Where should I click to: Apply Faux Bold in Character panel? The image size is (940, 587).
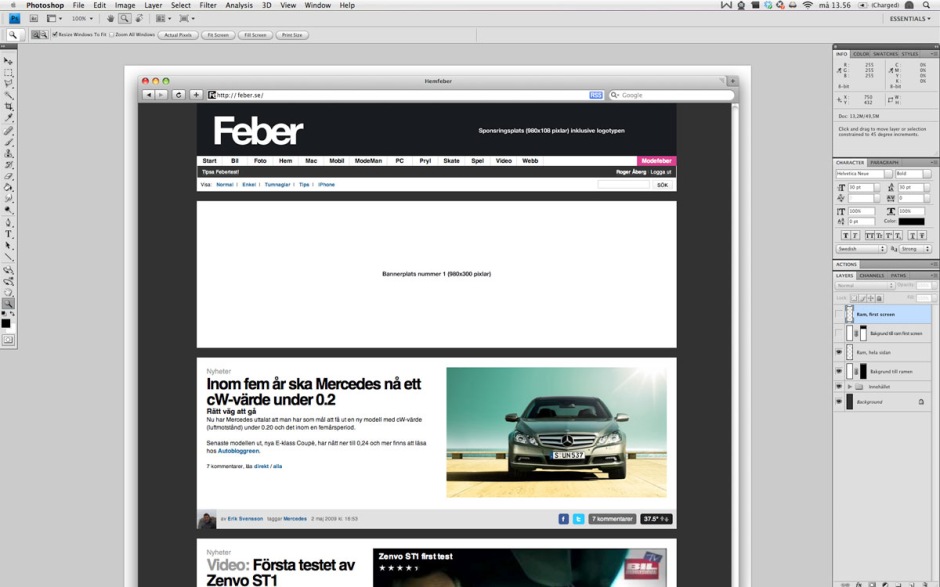[846, 236]
